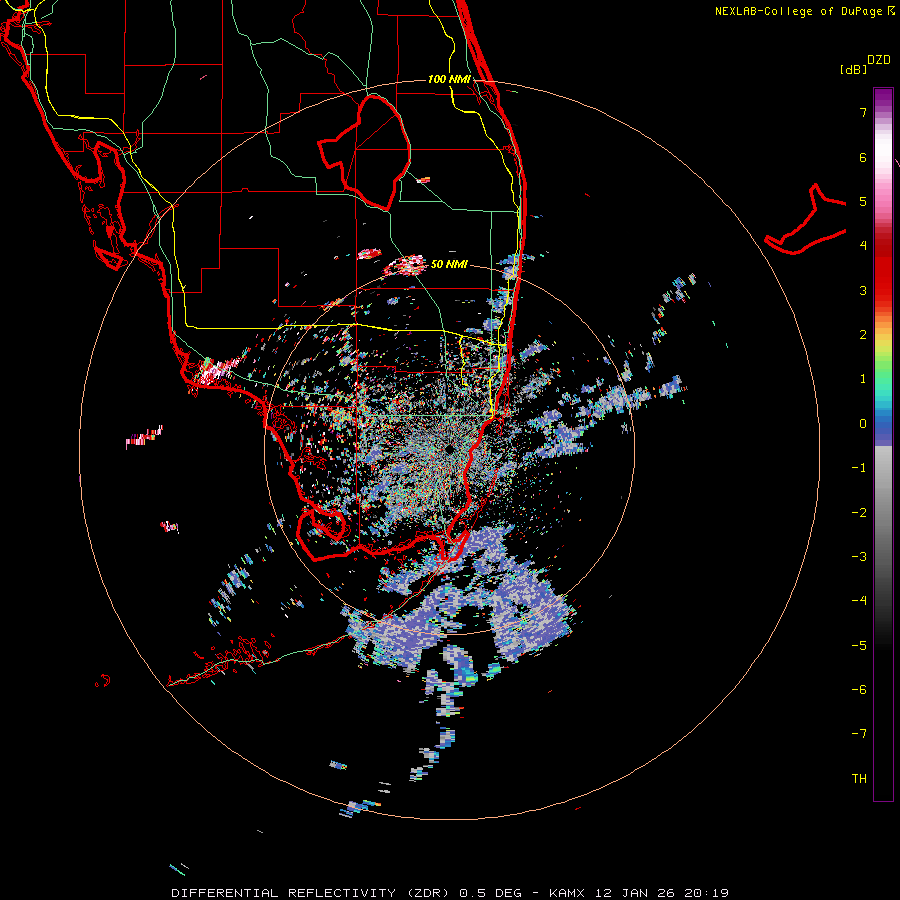This screenshot has width=900, height=900.
Task: Select the 0 scale value
Action: pyautogui.click(x=863, y=424)
